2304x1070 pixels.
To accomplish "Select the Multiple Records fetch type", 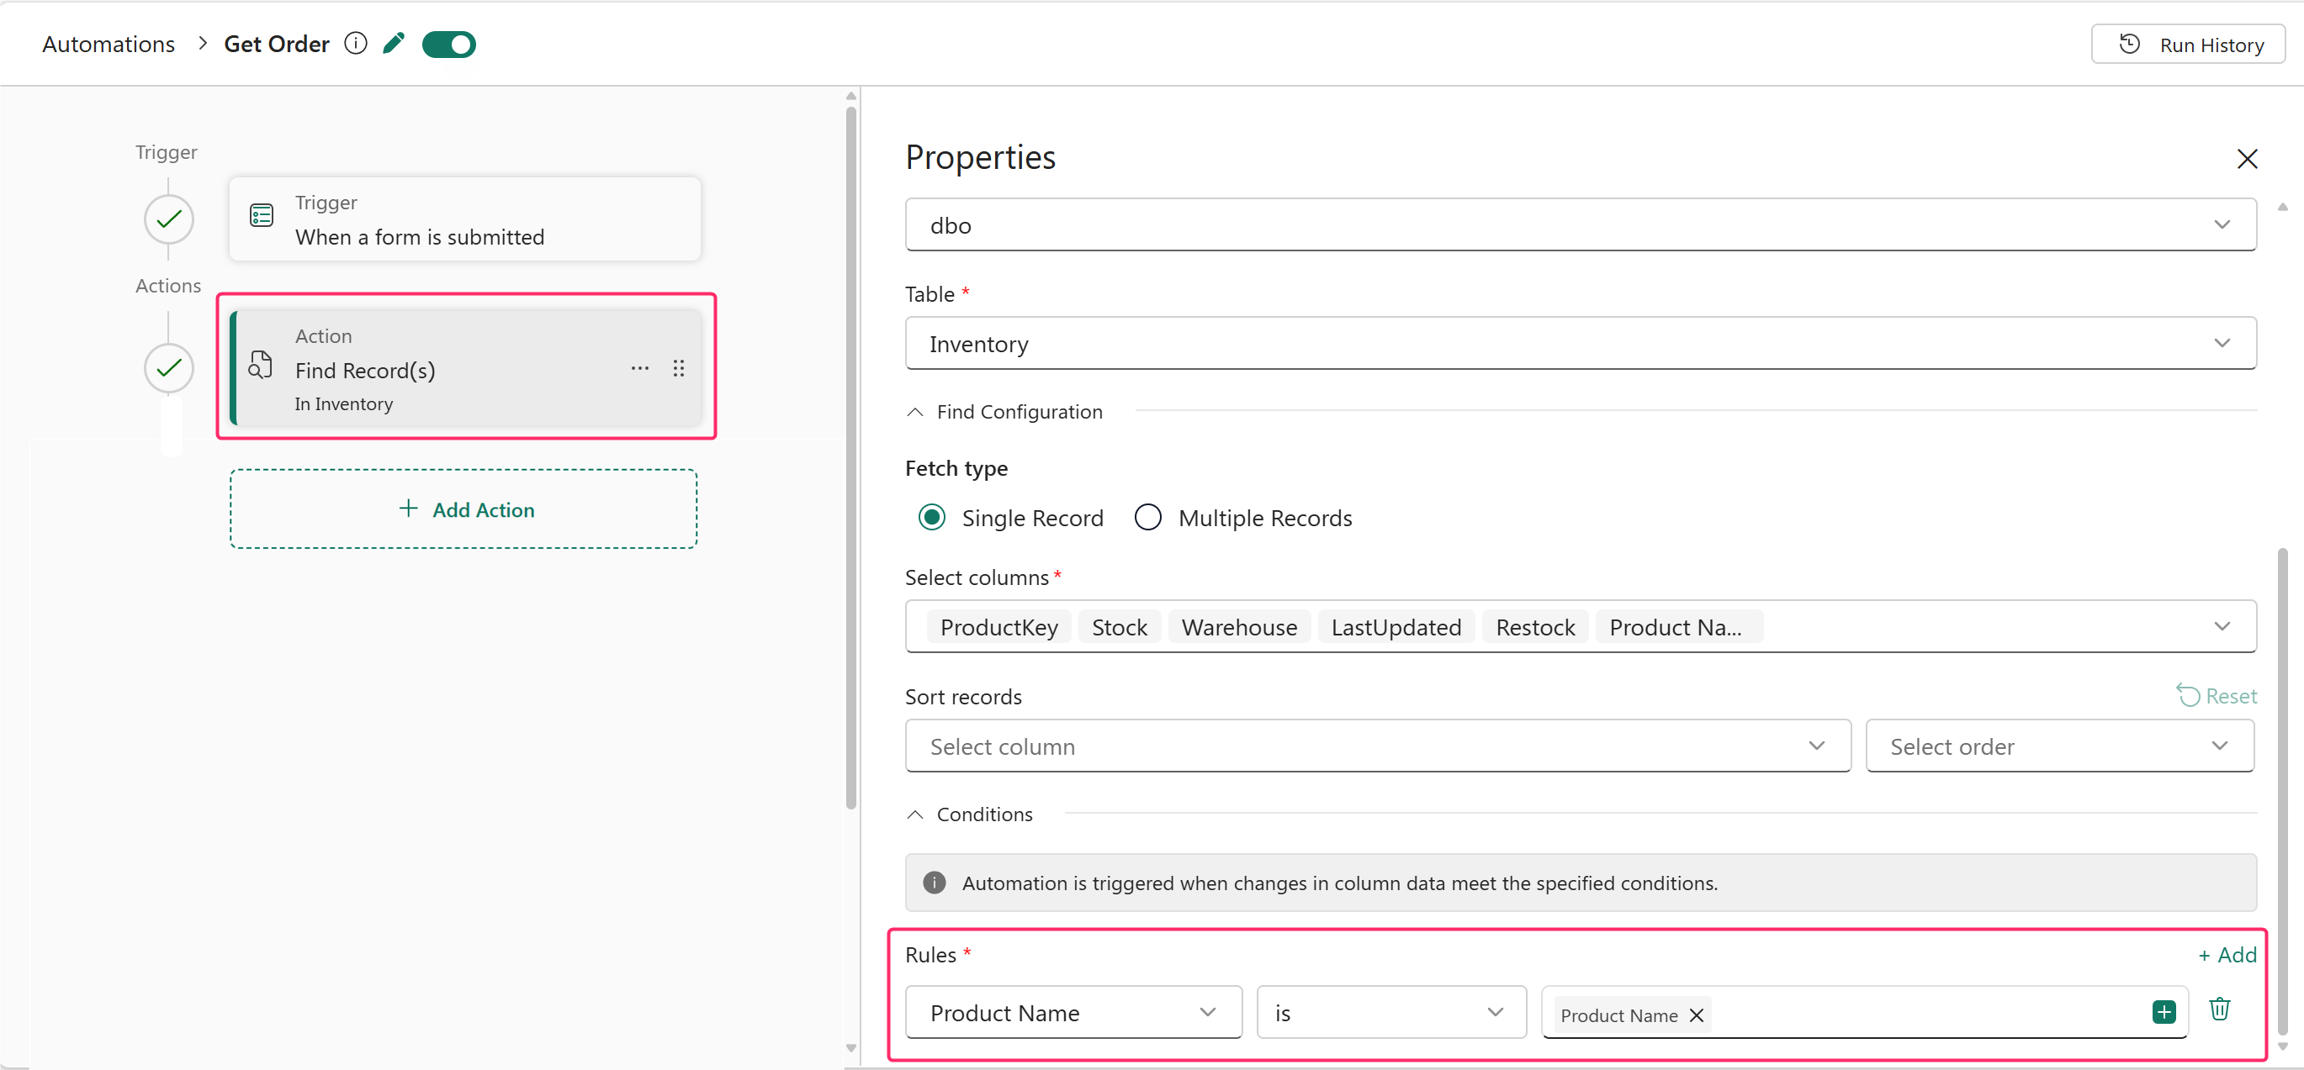I will click(1148, 517).
